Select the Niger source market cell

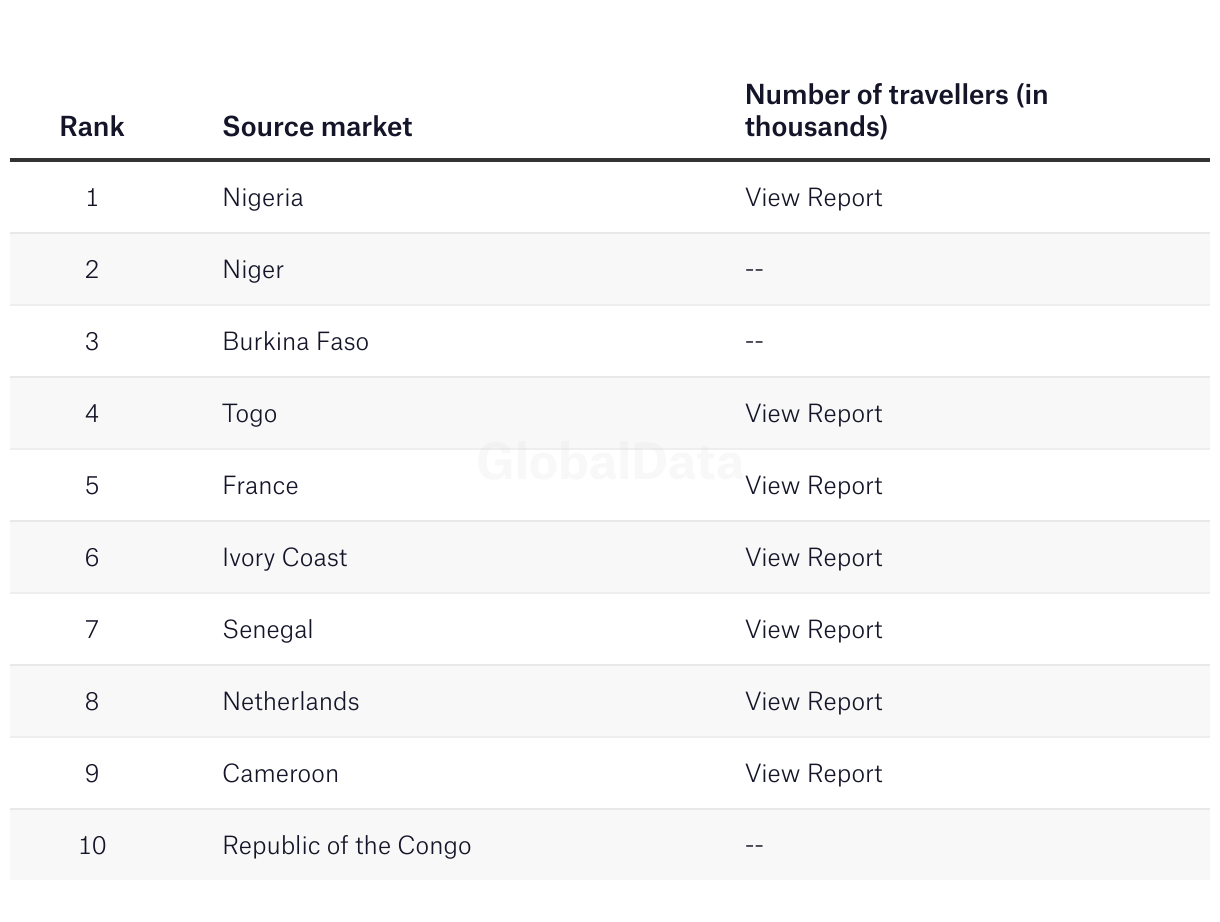click(x=253, y=270)
